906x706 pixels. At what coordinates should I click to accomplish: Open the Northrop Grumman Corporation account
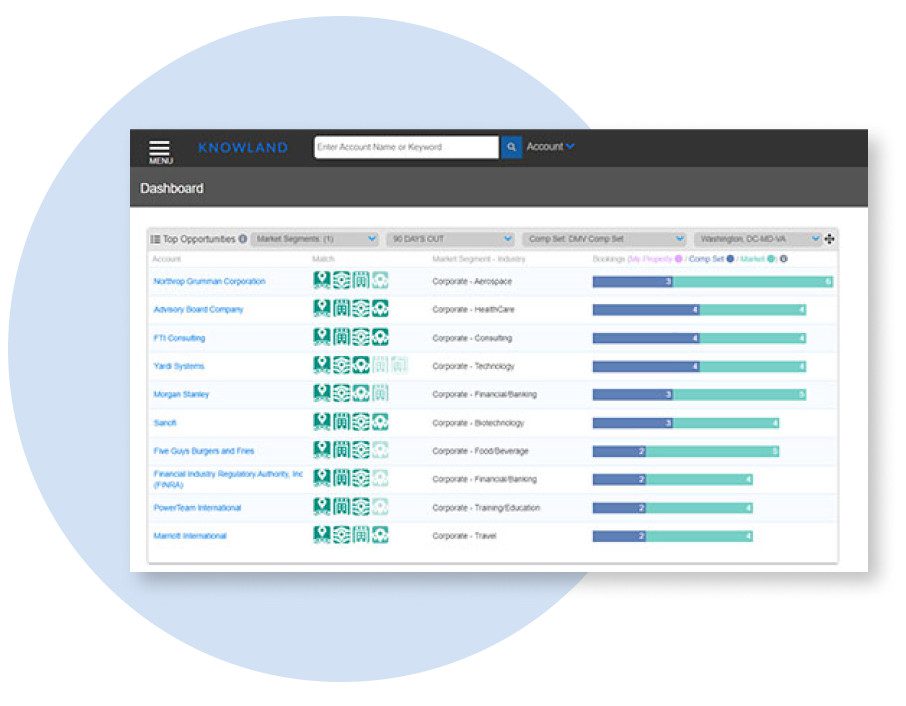click(209, 281)
